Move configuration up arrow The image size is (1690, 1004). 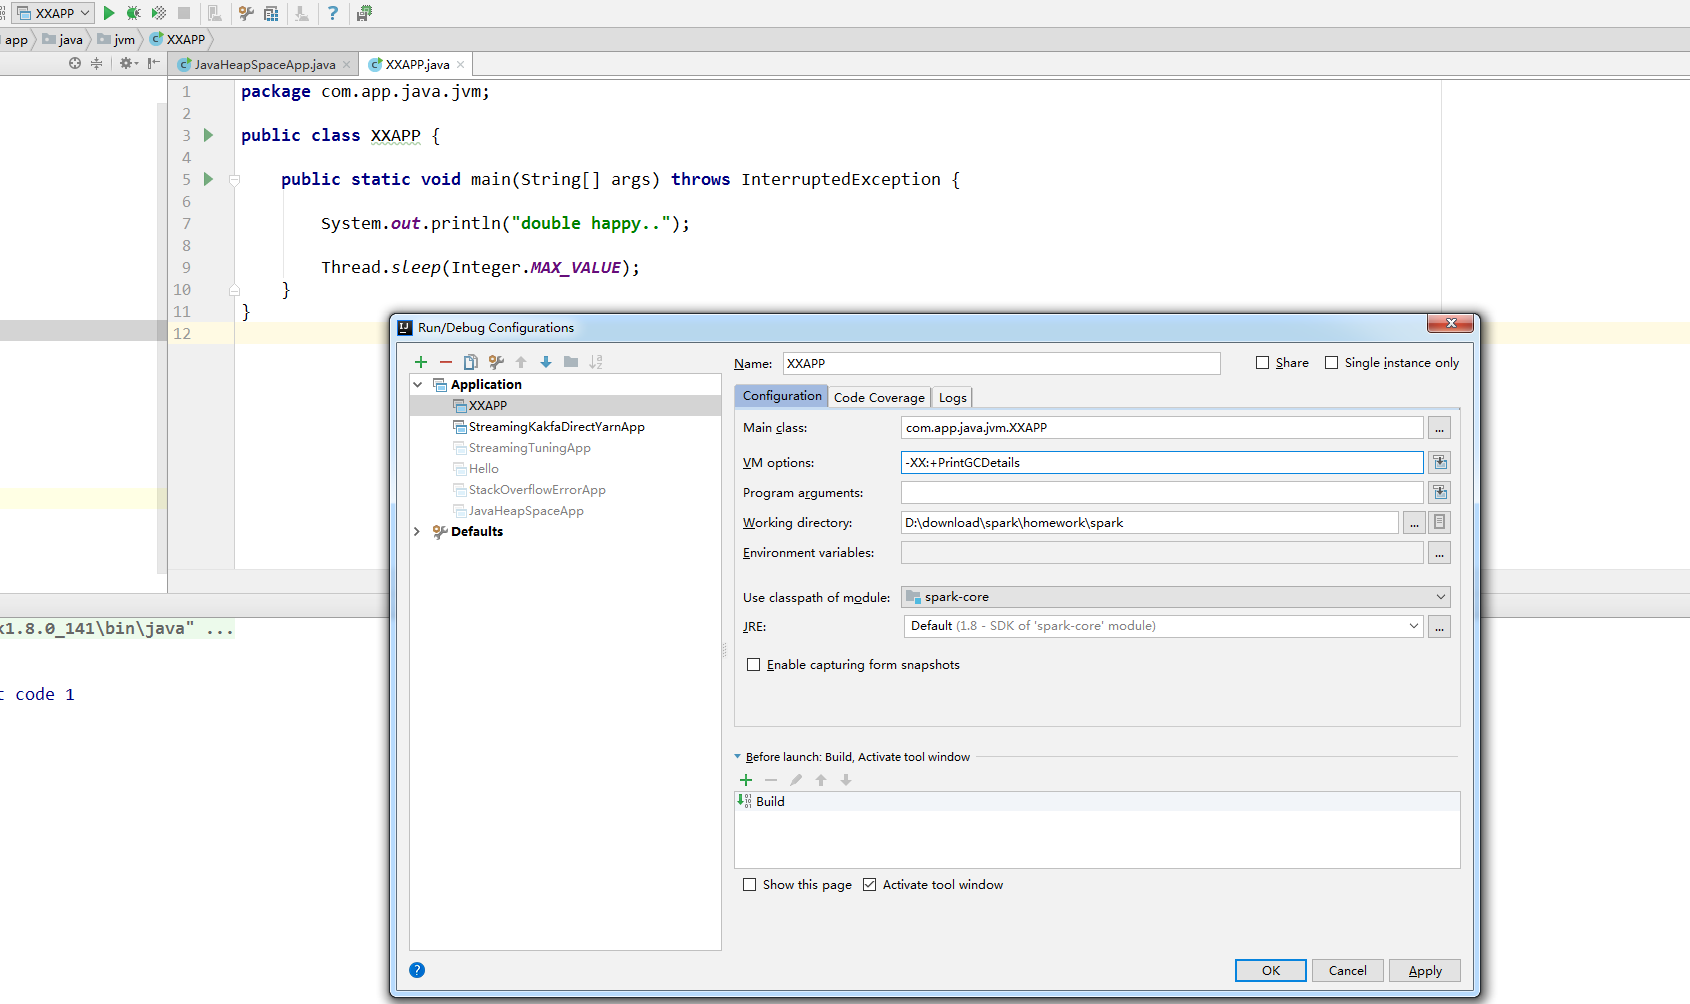pyautogui.click(x=521, y=362)
